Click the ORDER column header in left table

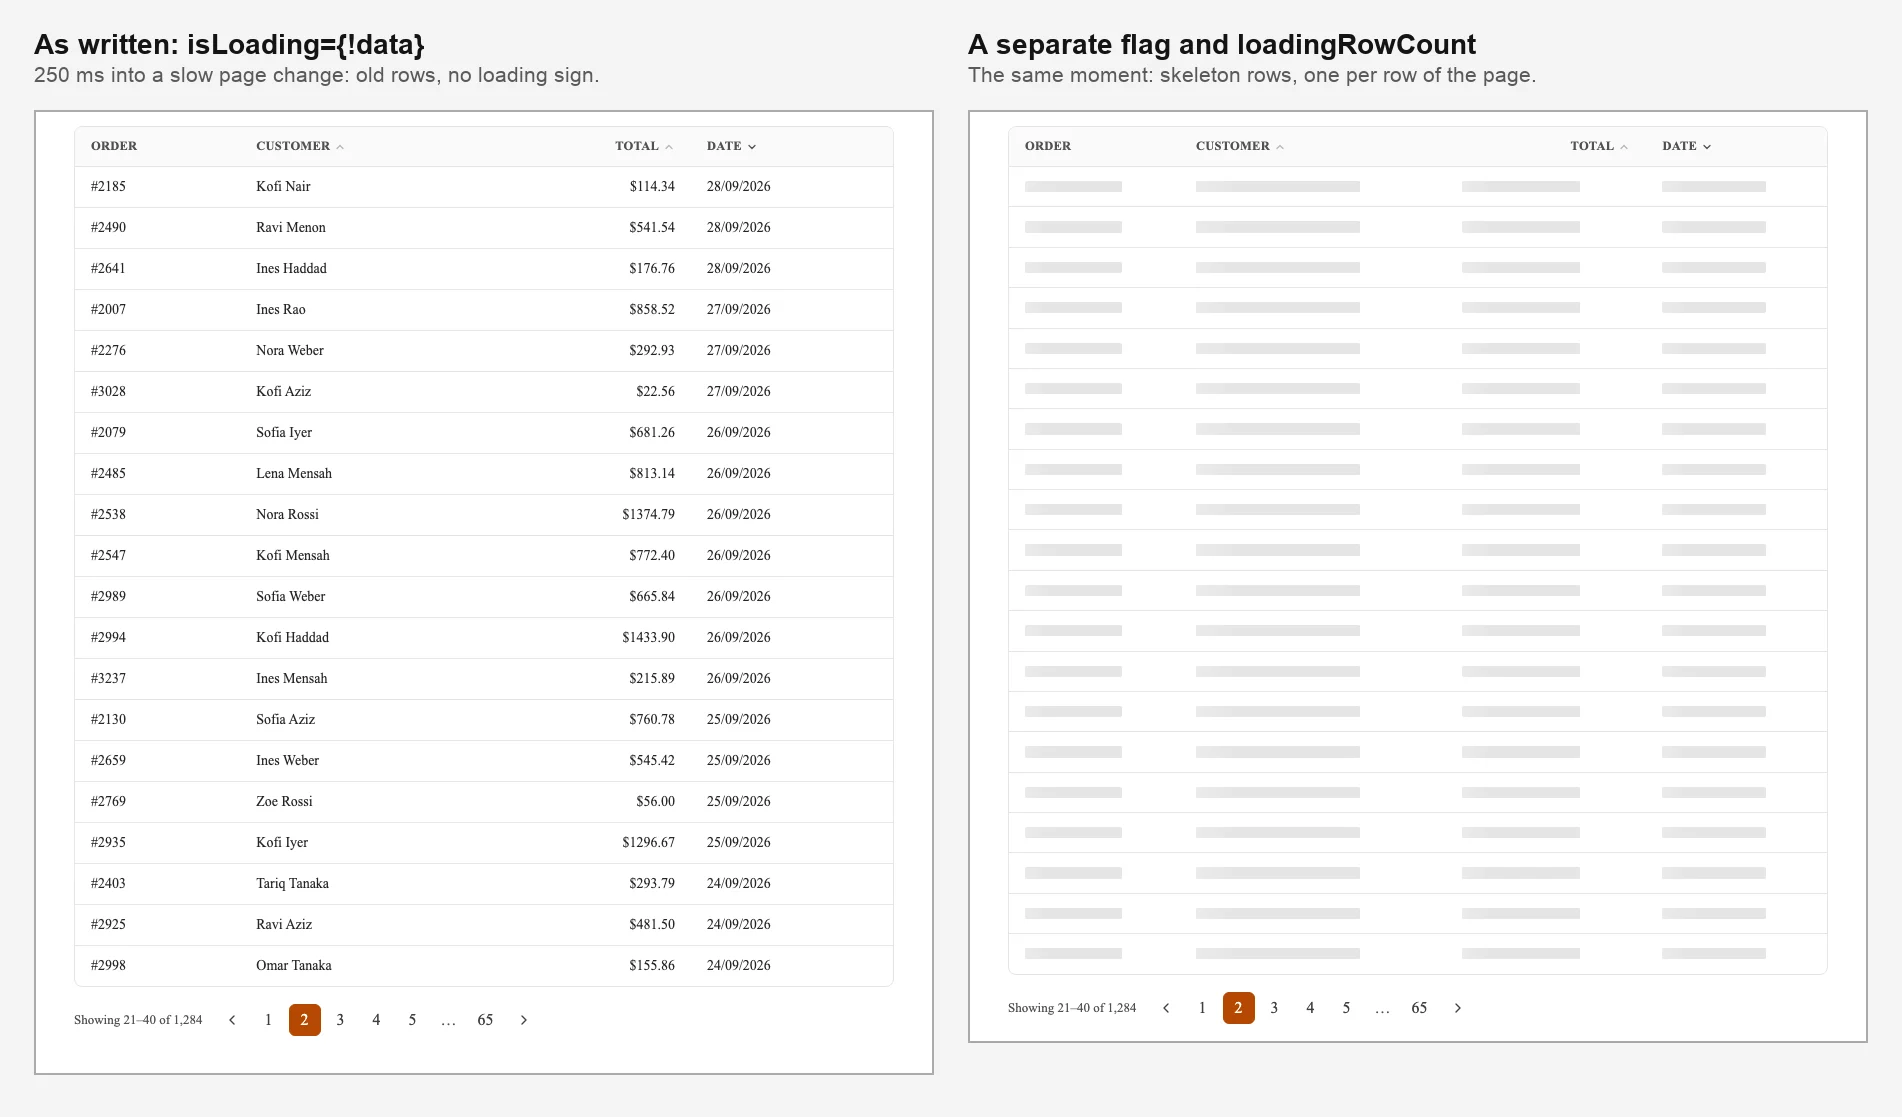pyautogui.click(x=114, y=146)
